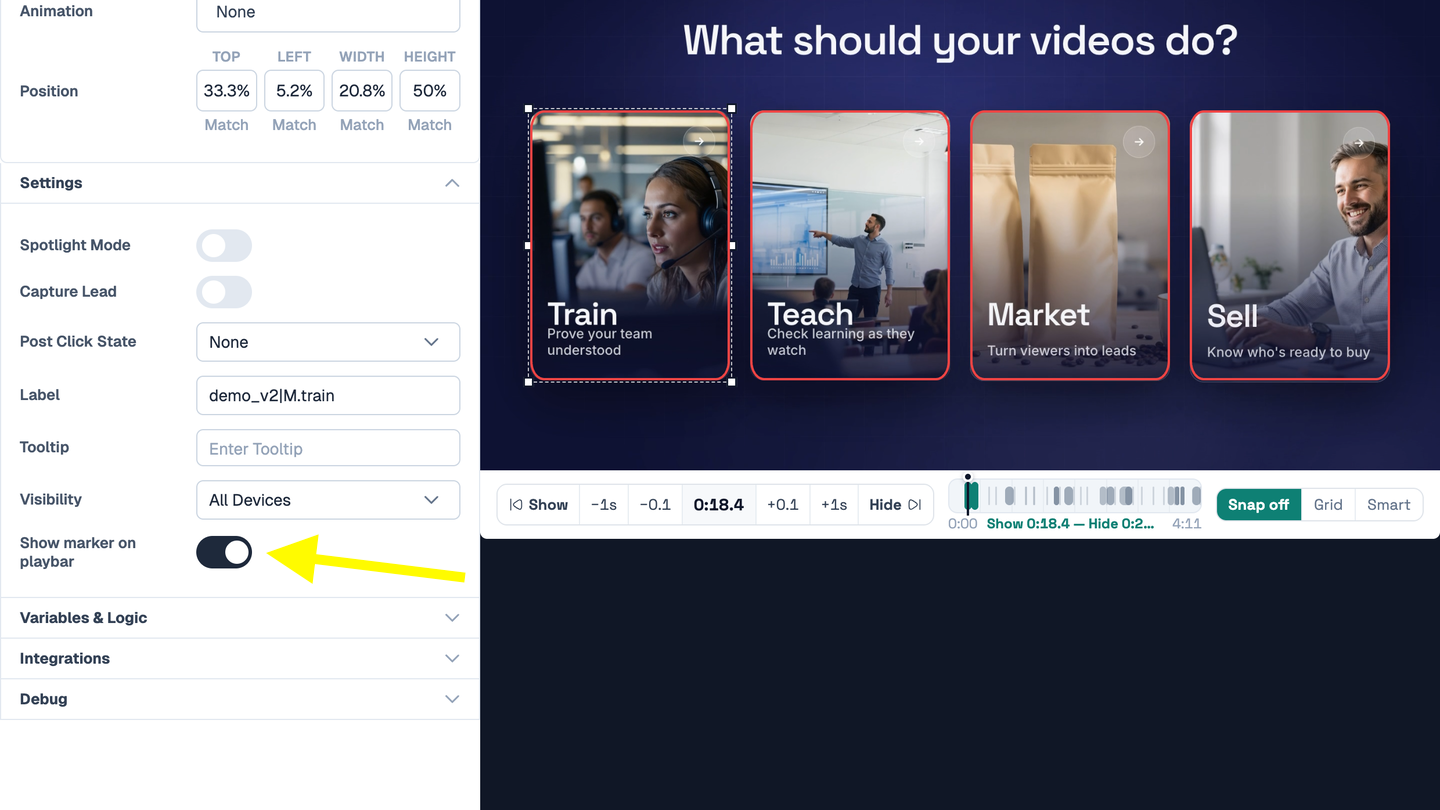Click Match under the HEIGHT field

pos(430,125)
